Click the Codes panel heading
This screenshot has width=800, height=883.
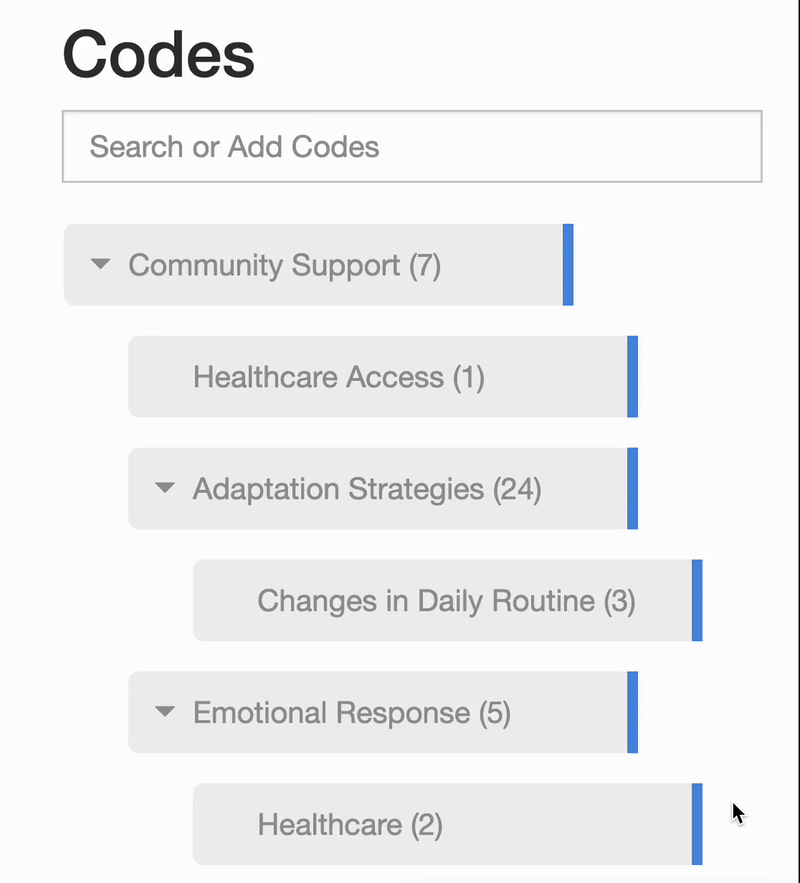[158, 55]
